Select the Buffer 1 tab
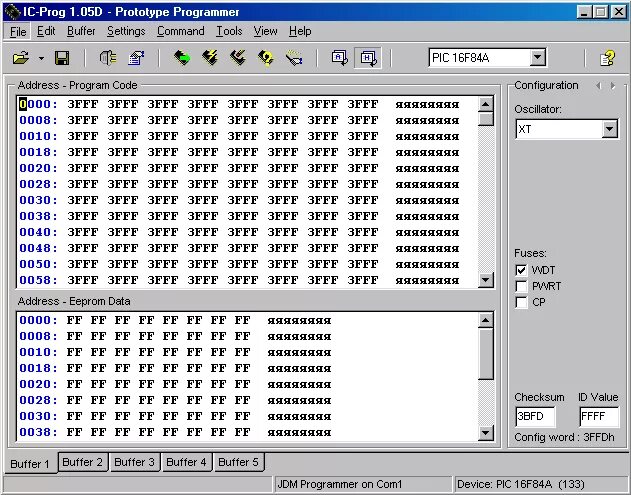Viewport: 631px width, 495px height. tap(30, 464)
